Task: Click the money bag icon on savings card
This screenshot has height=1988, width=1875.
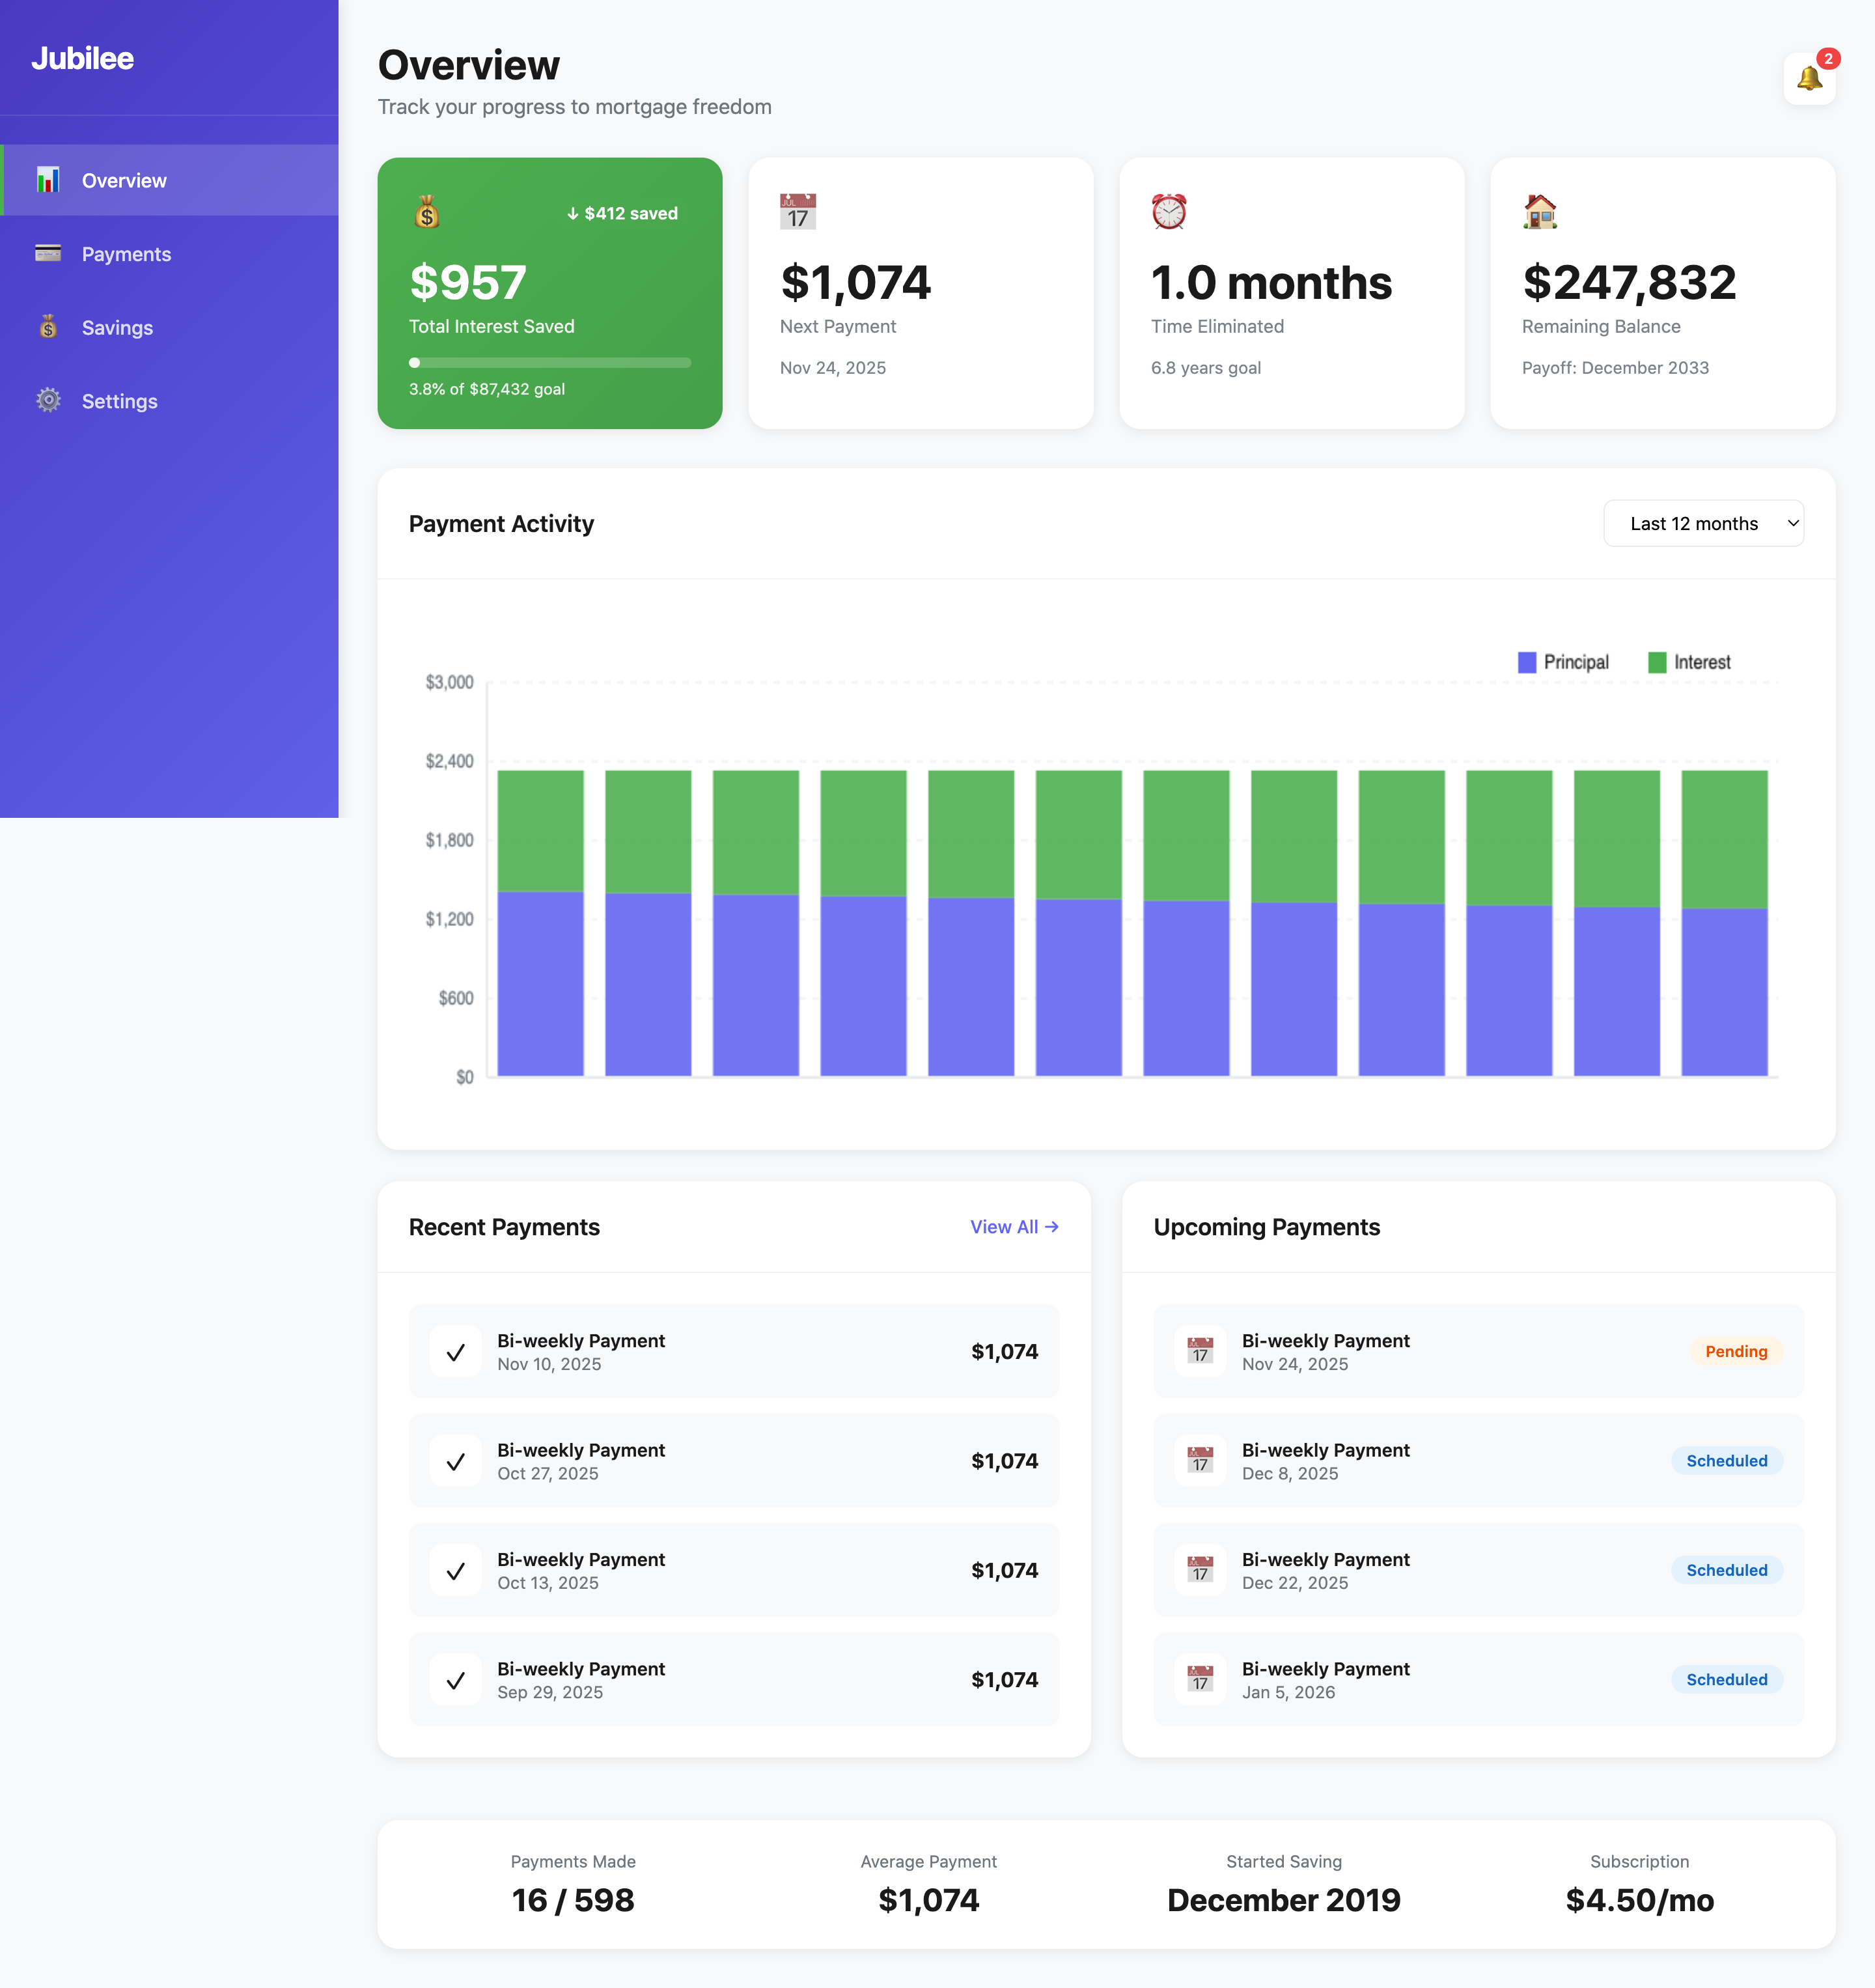Action: coord(427,212)
